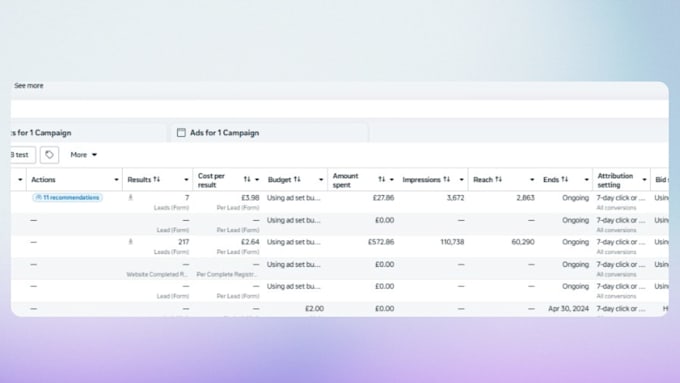Click the Impressions column header label

pos(421,180)
